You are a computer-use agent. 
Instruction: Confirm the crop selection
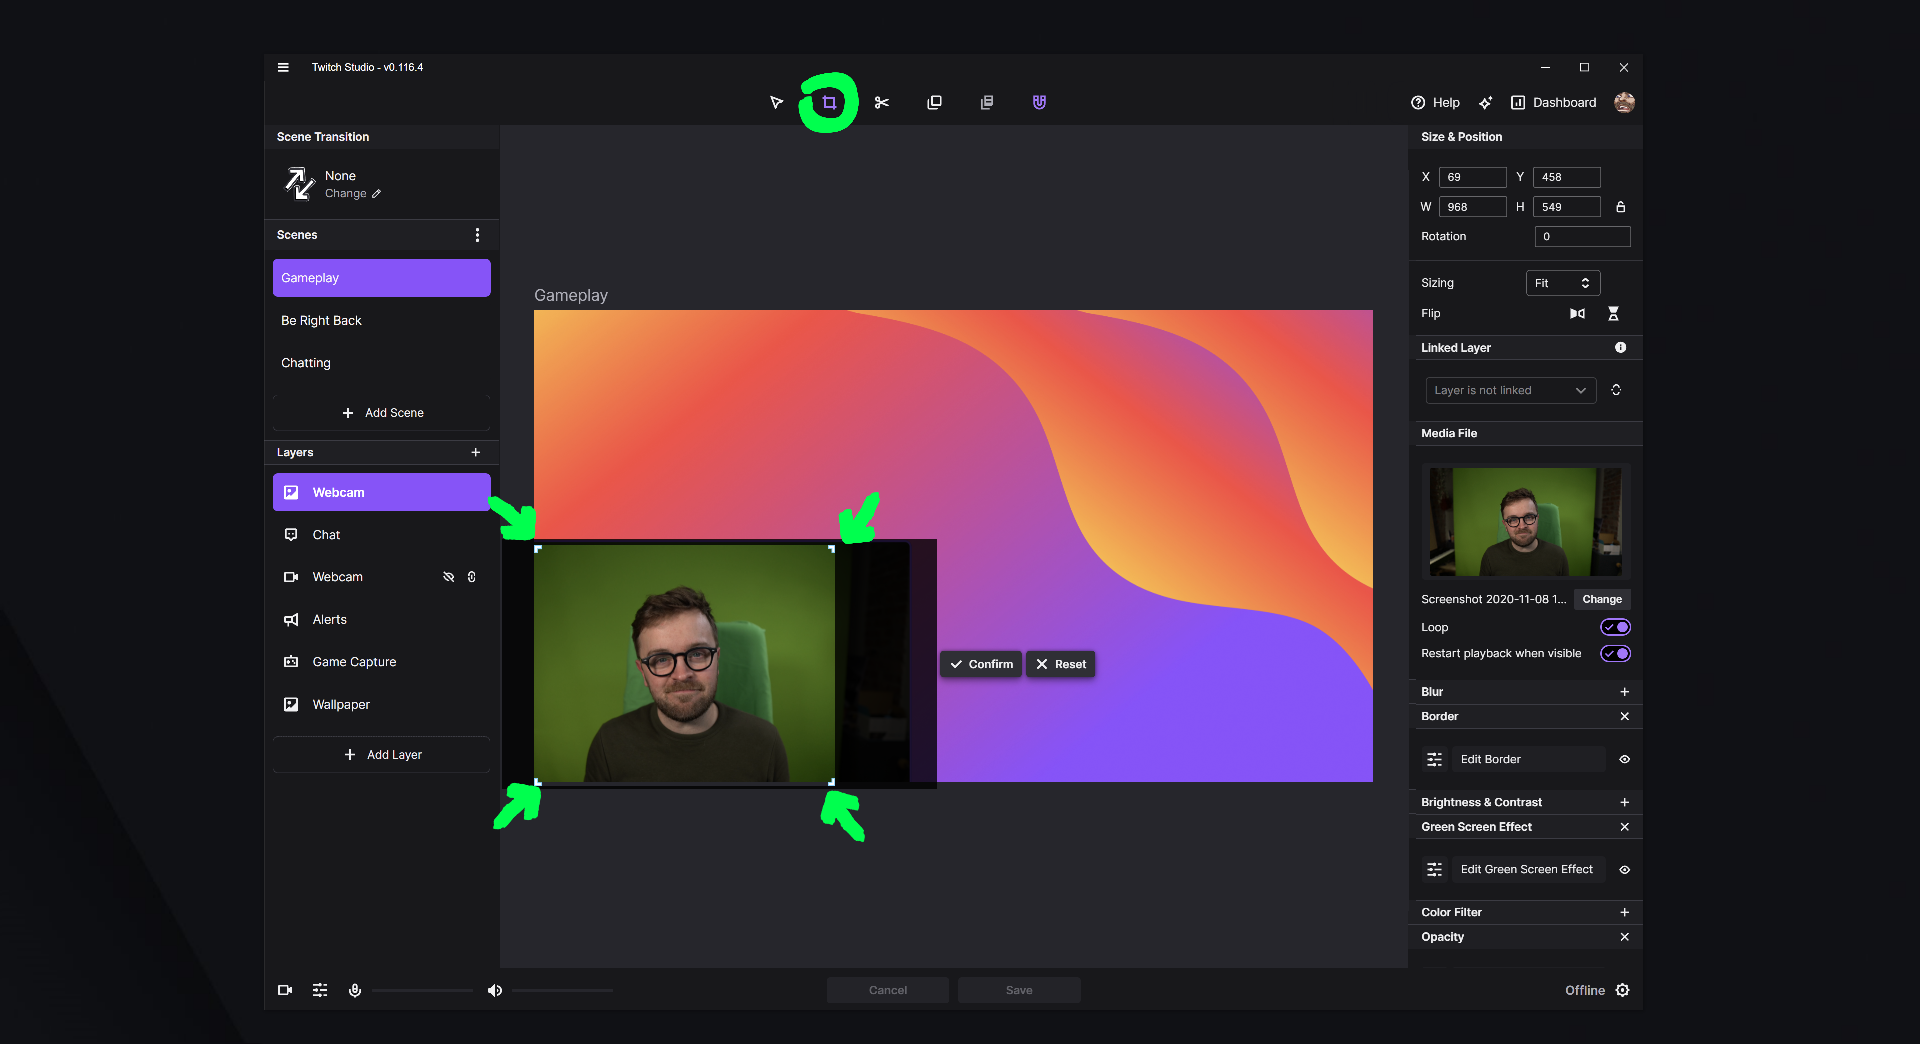point(981,664)
